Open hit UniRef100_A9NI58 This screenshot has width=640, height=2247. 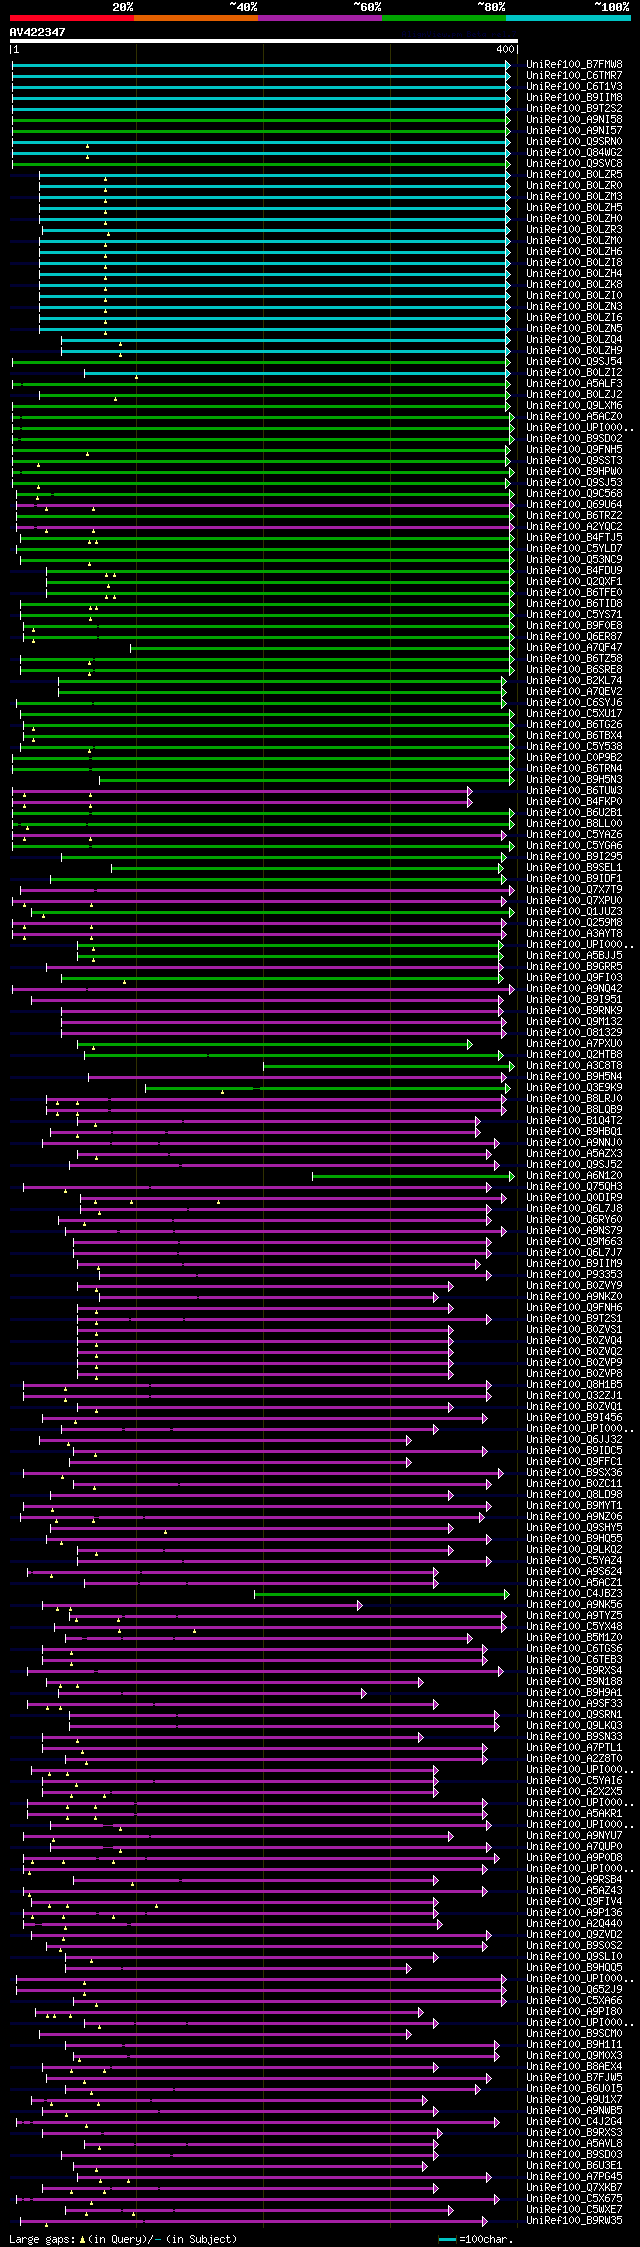click(x=574, y=119)
